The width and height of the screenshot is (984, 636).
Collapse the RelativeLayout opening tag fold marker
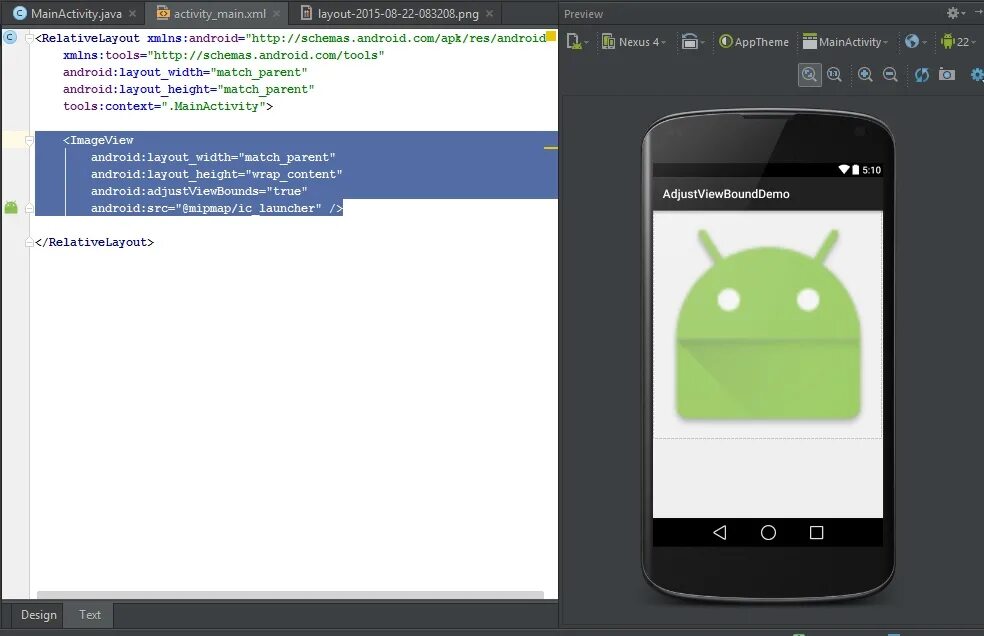tap(29, 38)
